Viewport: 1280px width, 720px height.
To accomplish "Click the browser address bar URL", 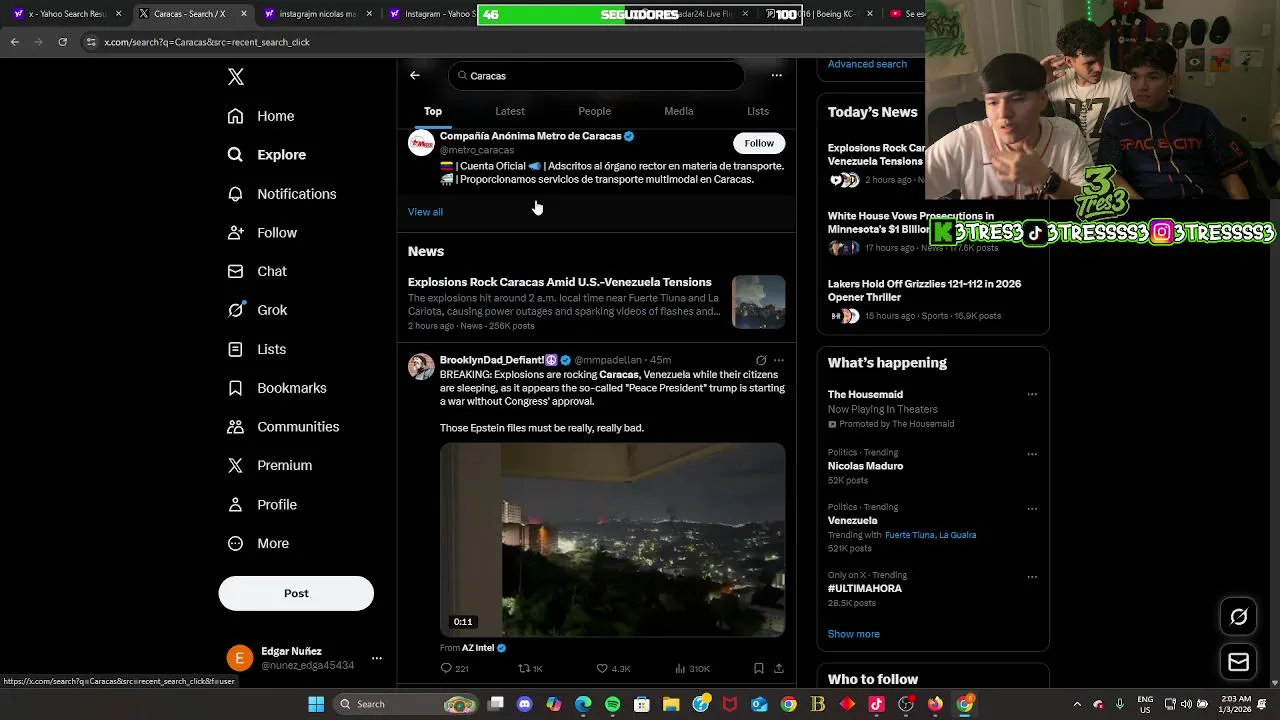I will [x=207, y=42].
